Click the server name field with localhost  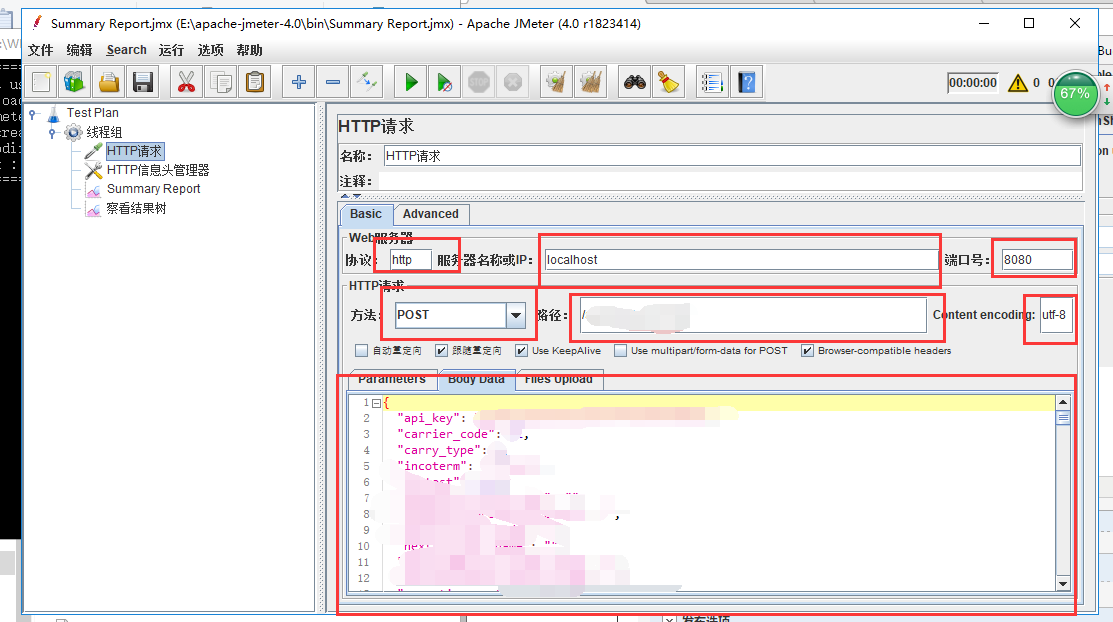pyautogui.click(x=741, y=260)
